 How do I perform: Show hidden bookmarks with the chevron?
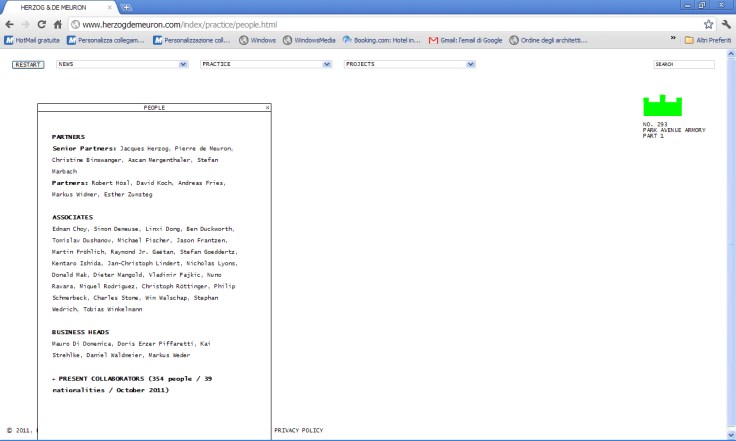coord(673,40)
